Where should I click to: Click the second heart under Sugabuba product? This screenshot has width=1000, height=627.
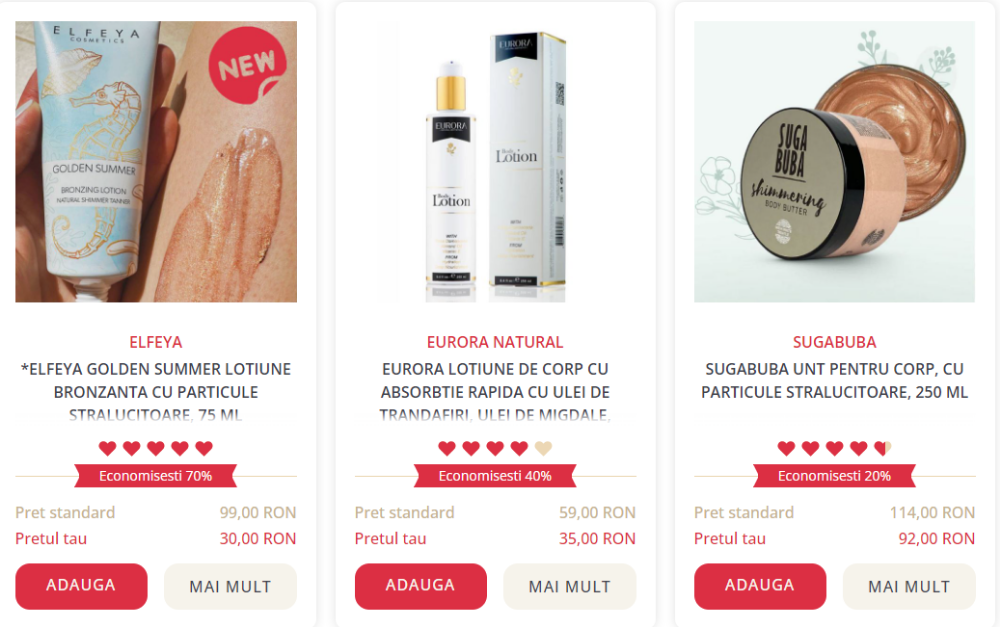(811, 448)
